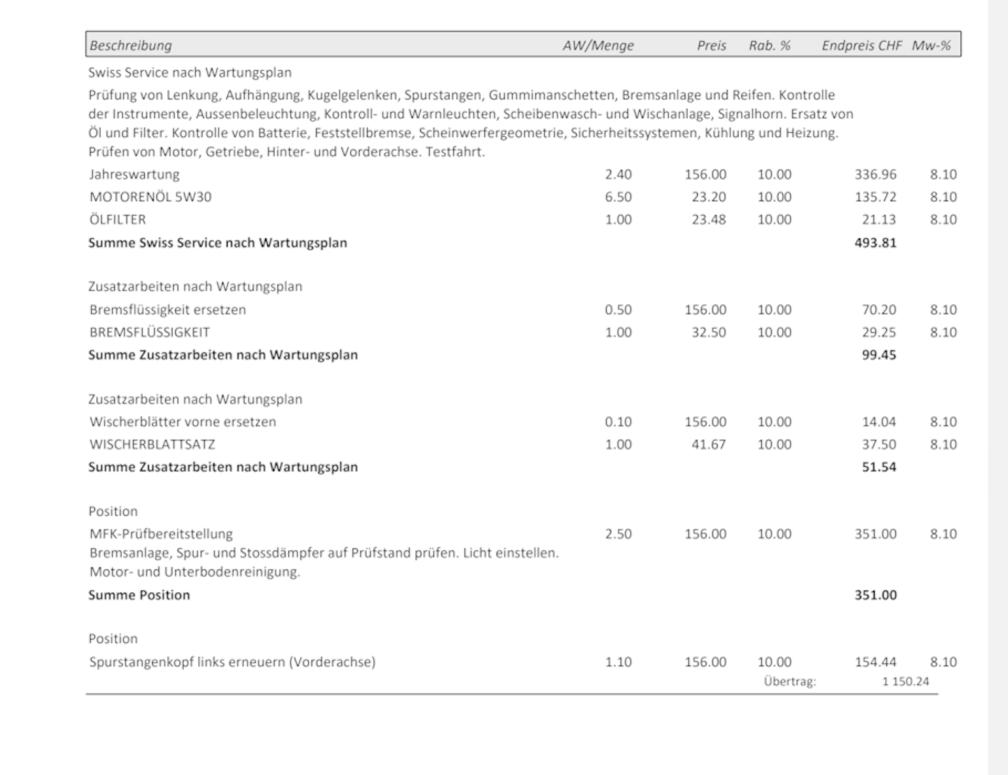1008x775 pixels.
Task: Select the "Übertrag:" label
Action: (x=789, y=681)
